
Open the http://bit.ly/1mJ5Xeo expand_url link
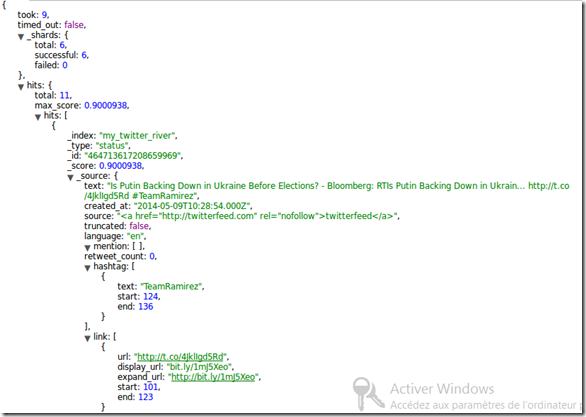pyautogui.click(x=213, y=377)
